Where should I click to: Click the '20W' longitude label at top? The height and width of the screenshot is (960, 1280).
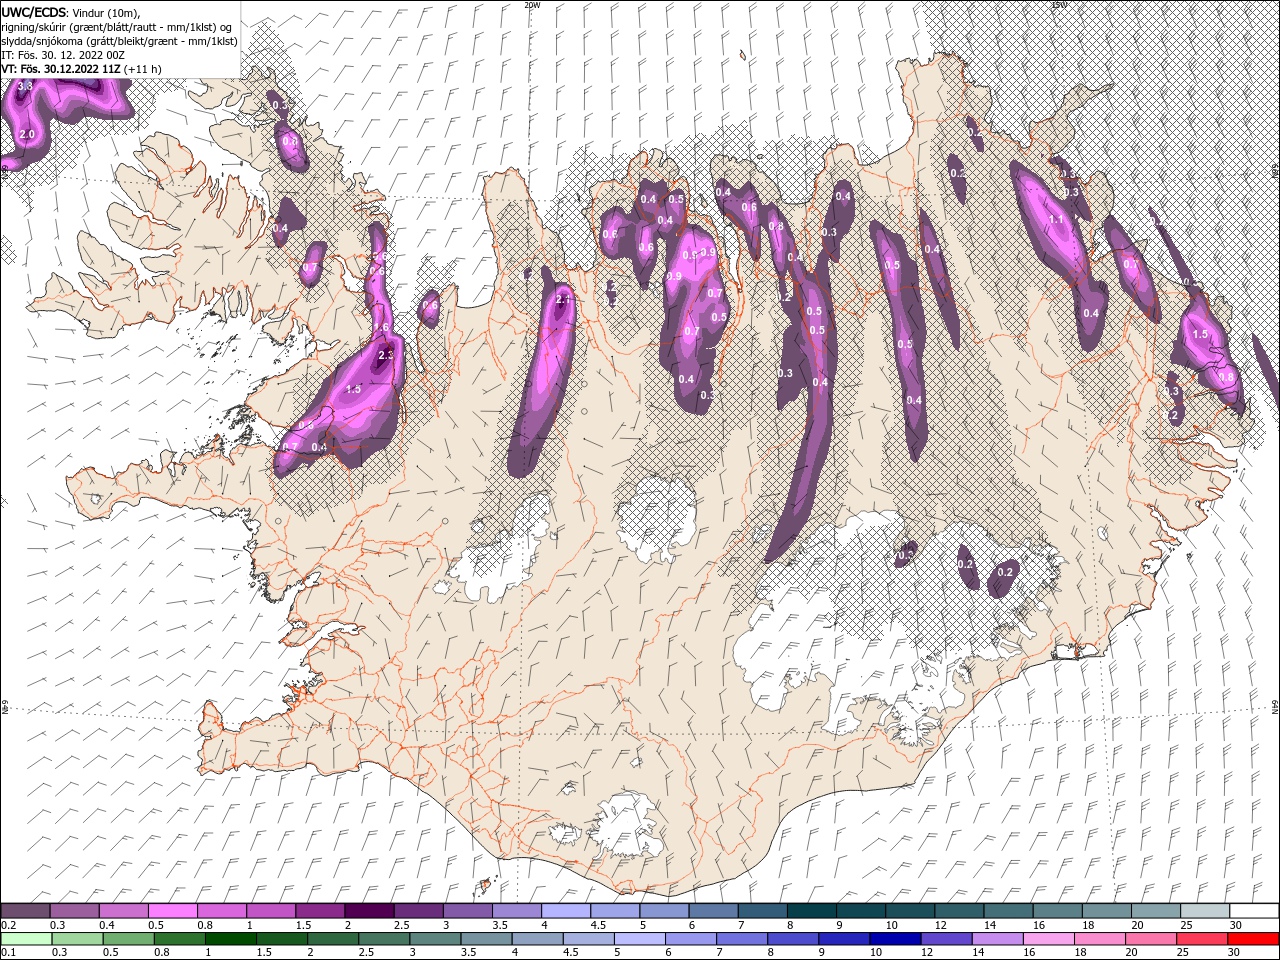(531, 5)
